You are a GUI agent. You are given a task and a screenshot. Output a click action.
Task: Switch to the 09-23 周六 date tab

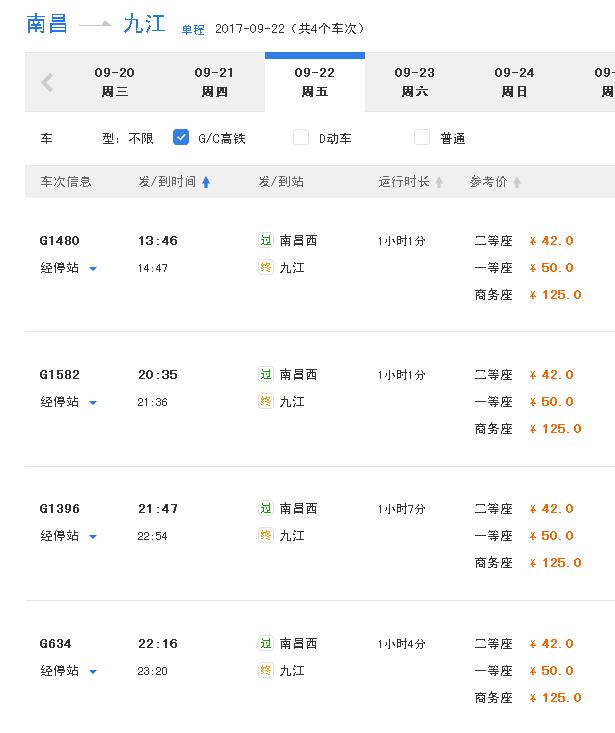tap(415, 82)
